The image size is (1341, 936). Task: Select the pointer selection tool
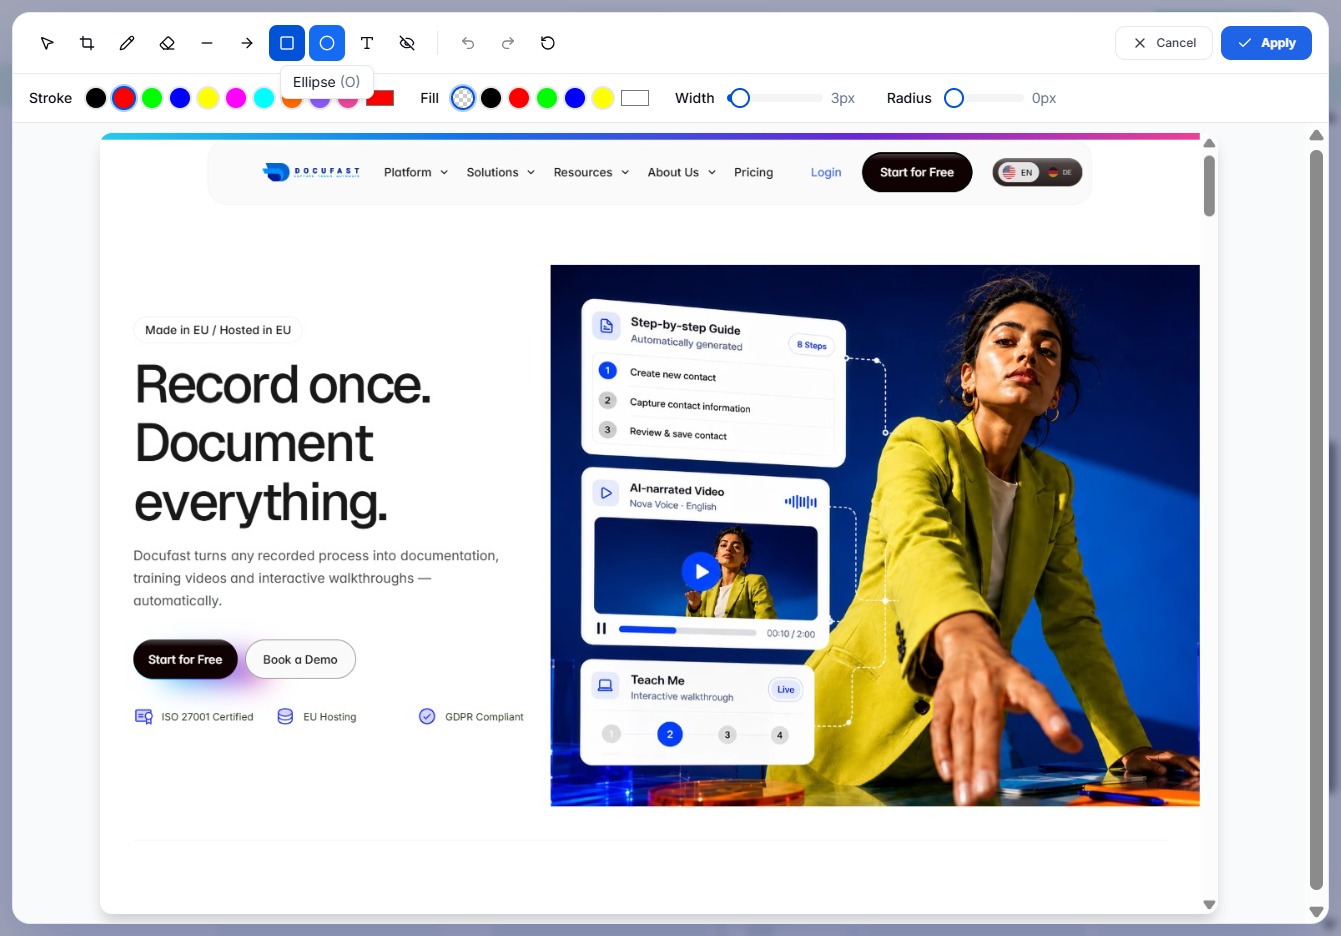point(47,43)
